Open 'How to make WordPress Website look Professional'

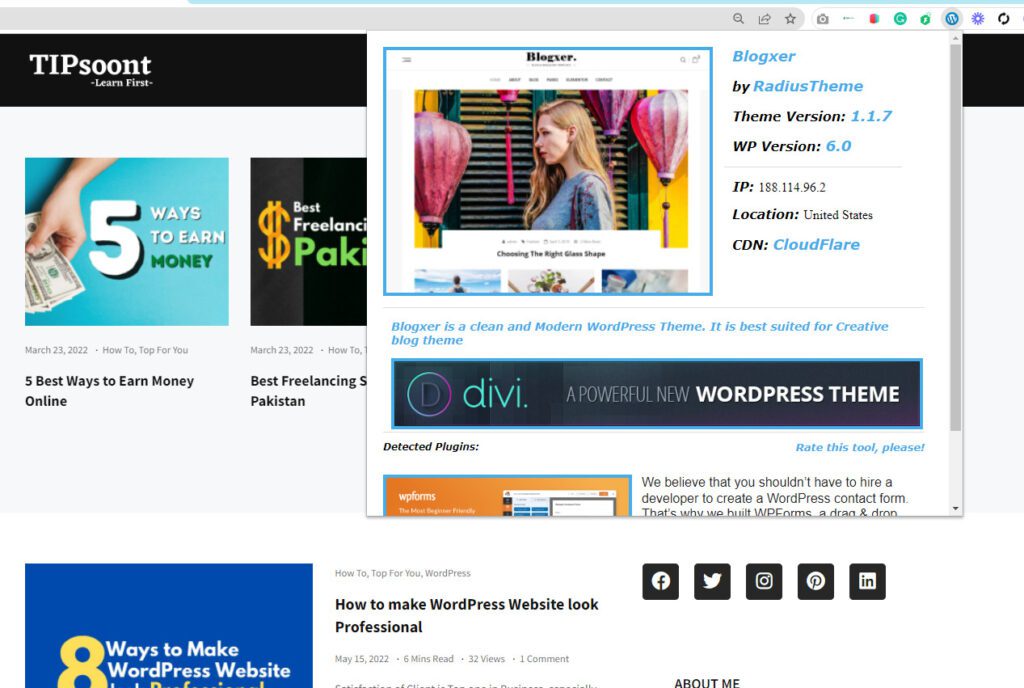(466, 616)
